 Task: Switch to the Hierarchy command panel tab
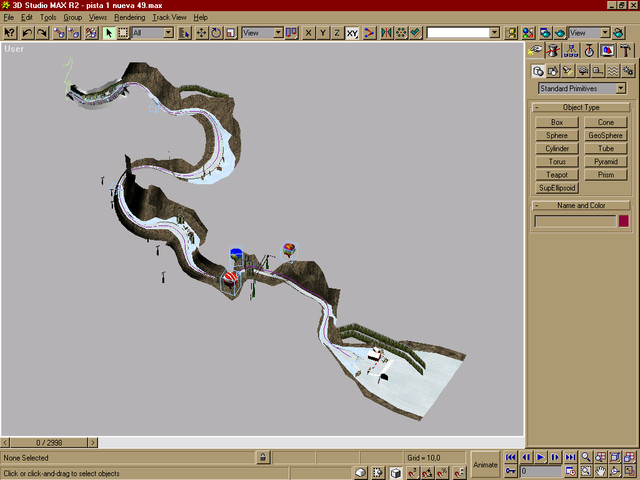pyautogui.click(x=571, y=50)
